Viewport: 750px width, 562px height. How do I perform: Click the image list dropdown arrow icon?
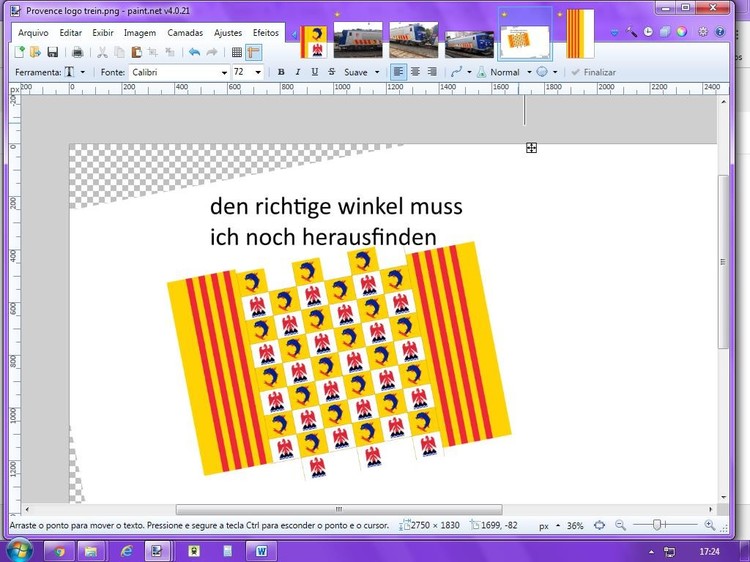pos(615,33)
